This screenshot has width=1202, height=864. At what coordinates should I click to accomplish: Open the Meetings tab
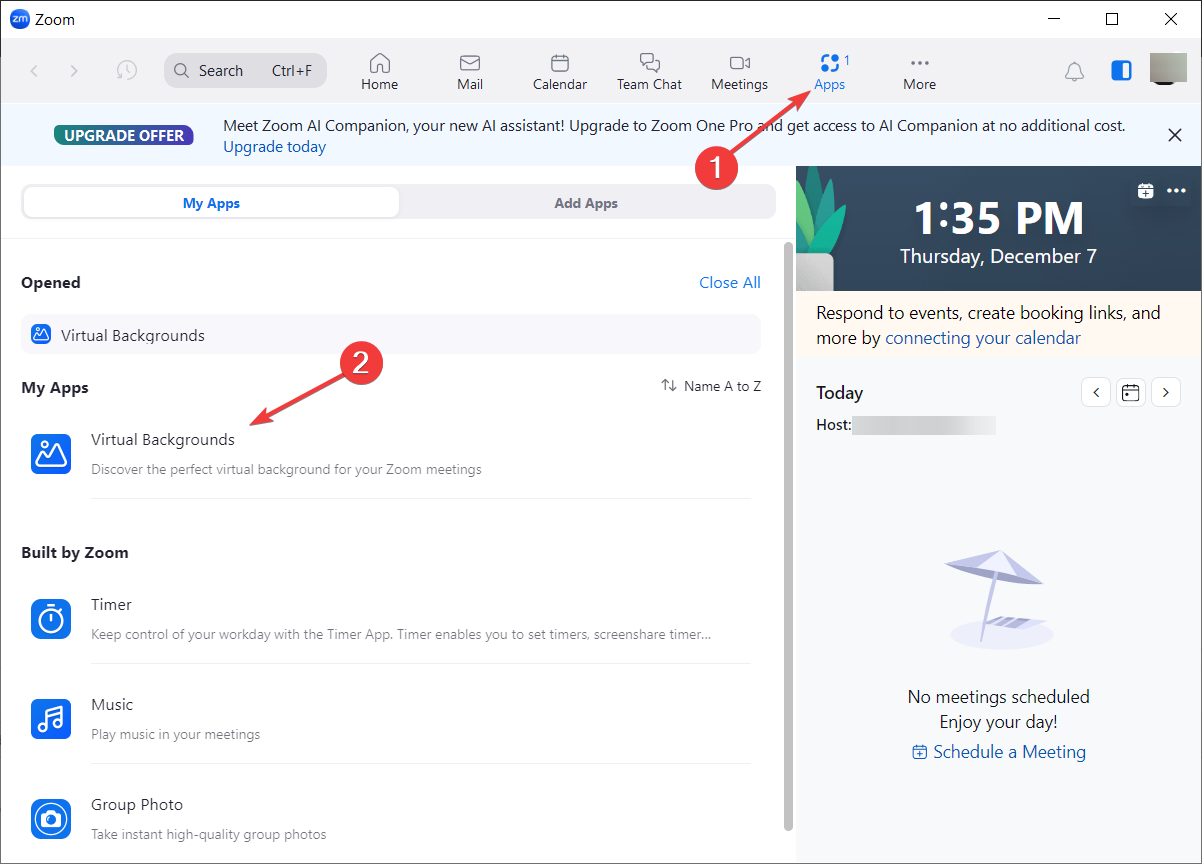point(740,72)
